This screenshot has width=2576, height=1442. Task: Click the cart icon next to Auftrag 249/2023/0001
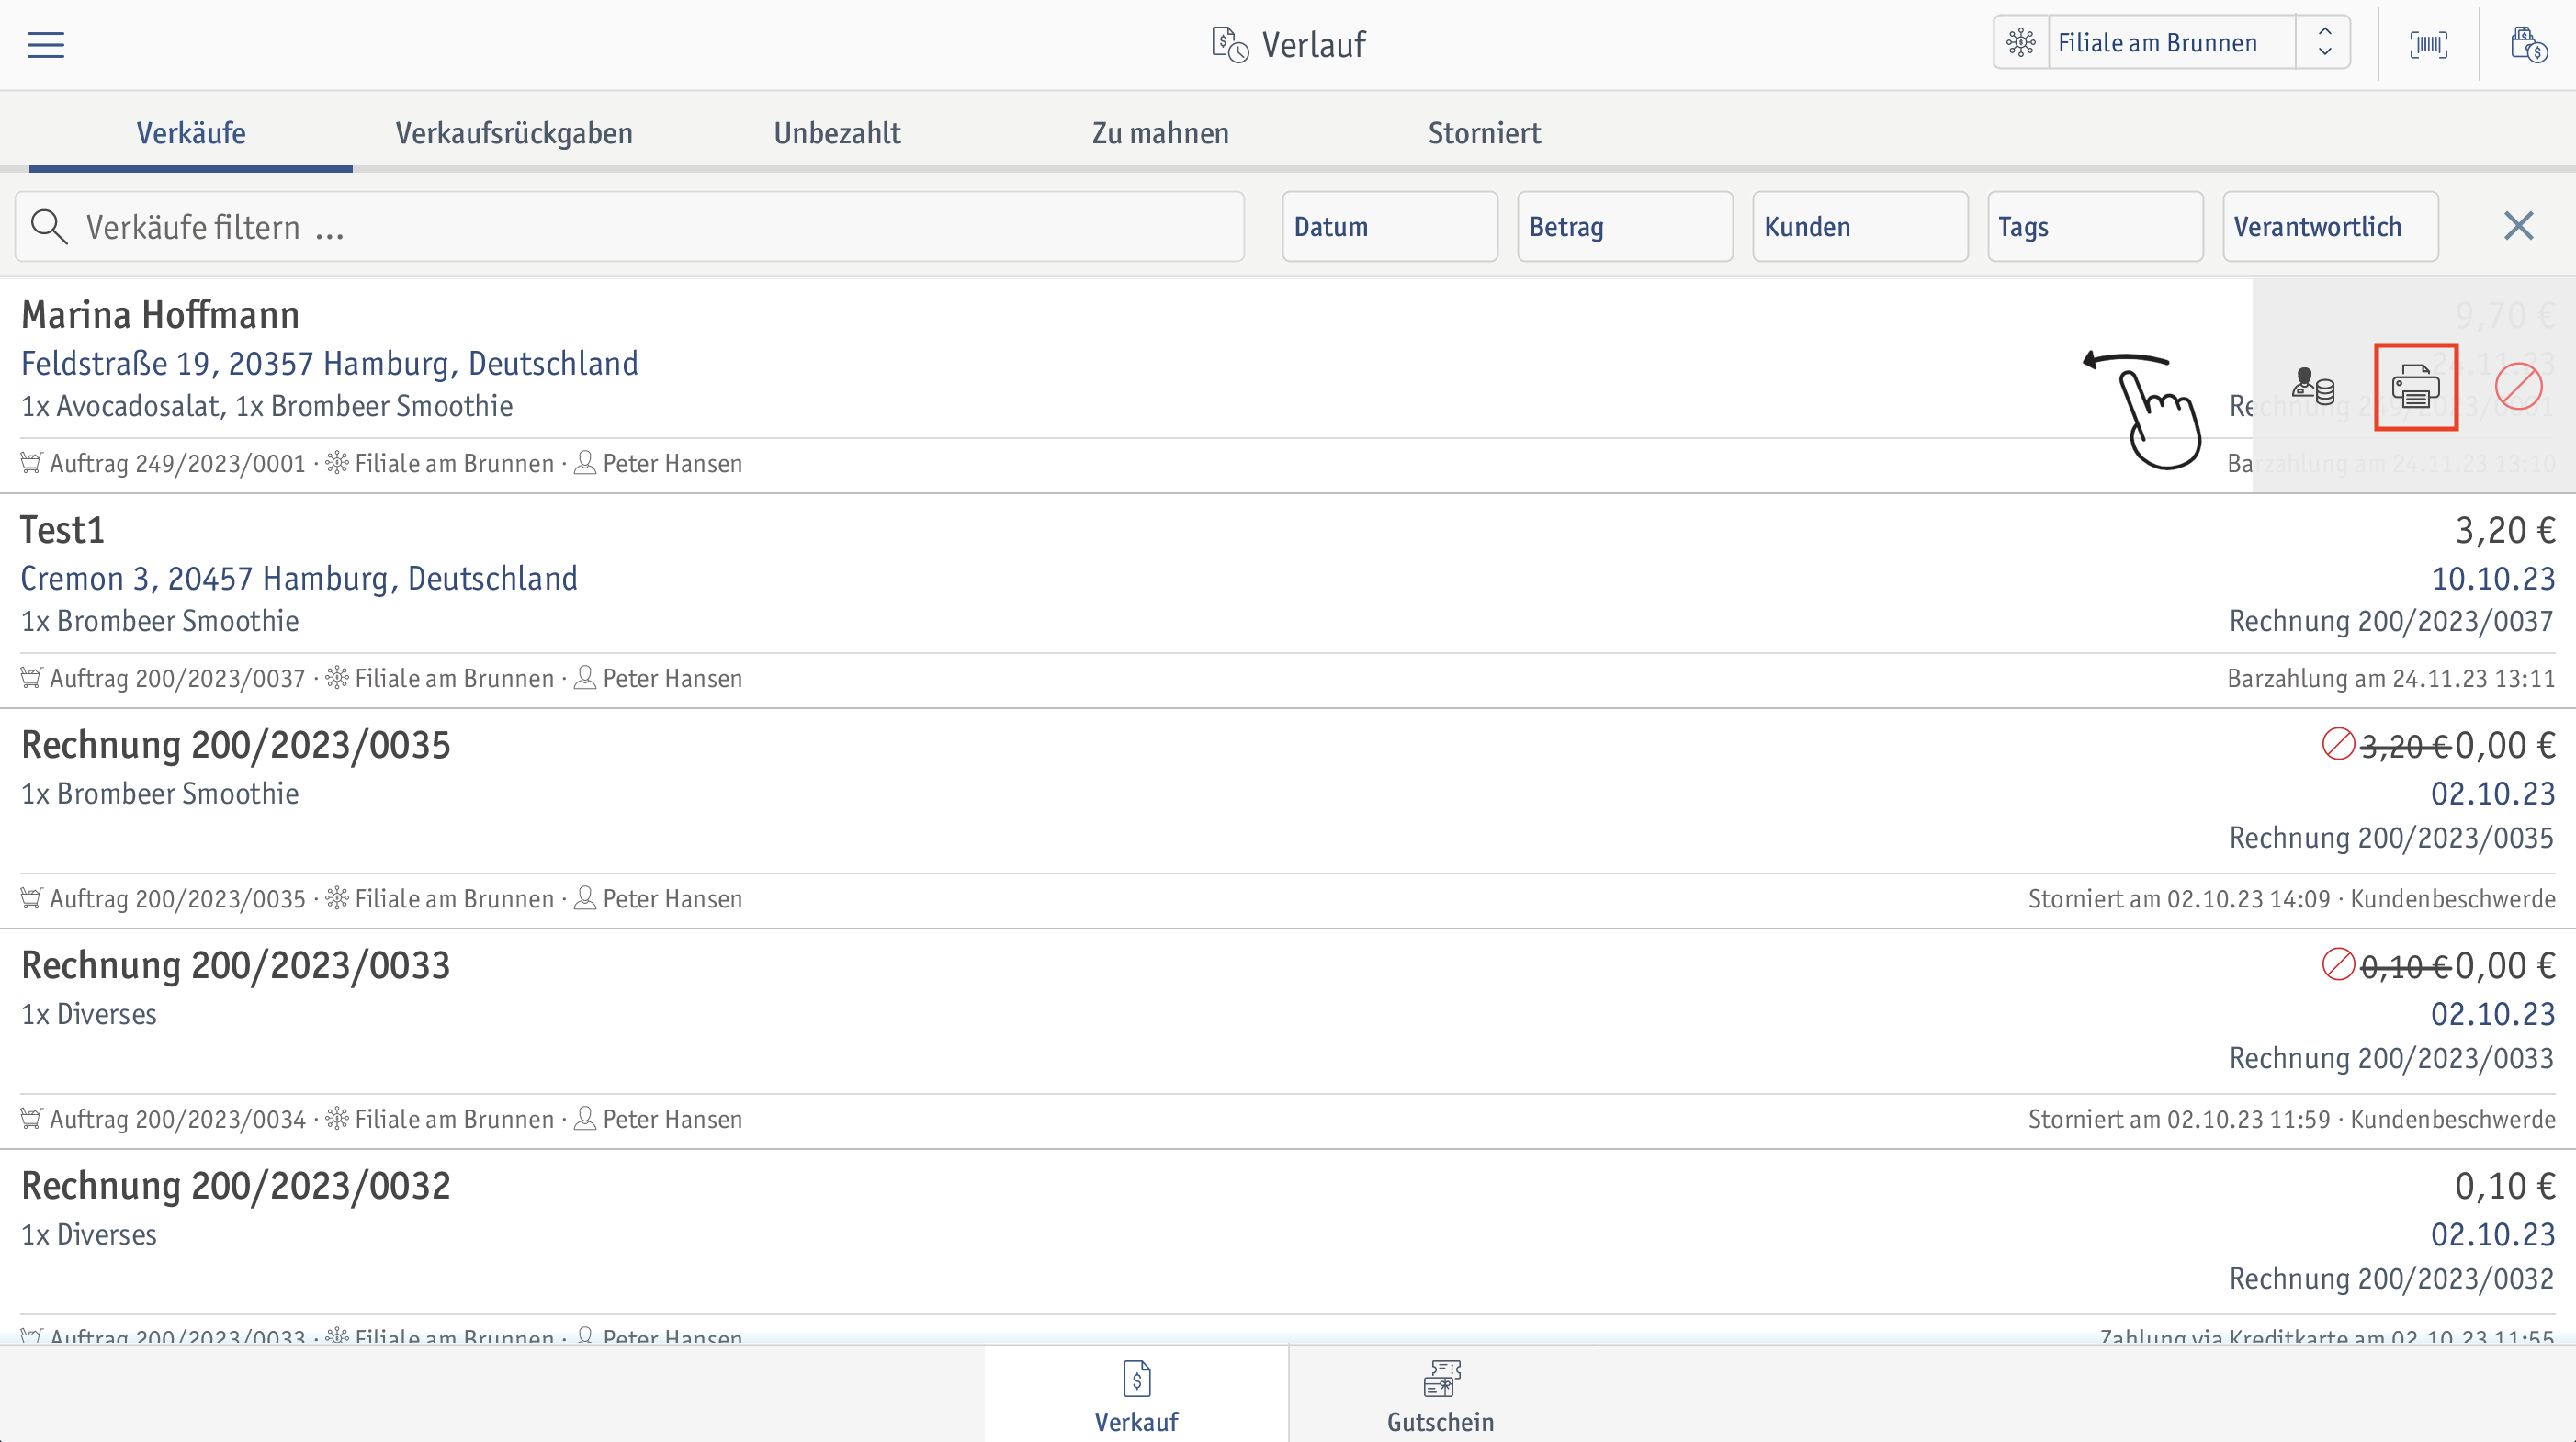coord(31,463)
